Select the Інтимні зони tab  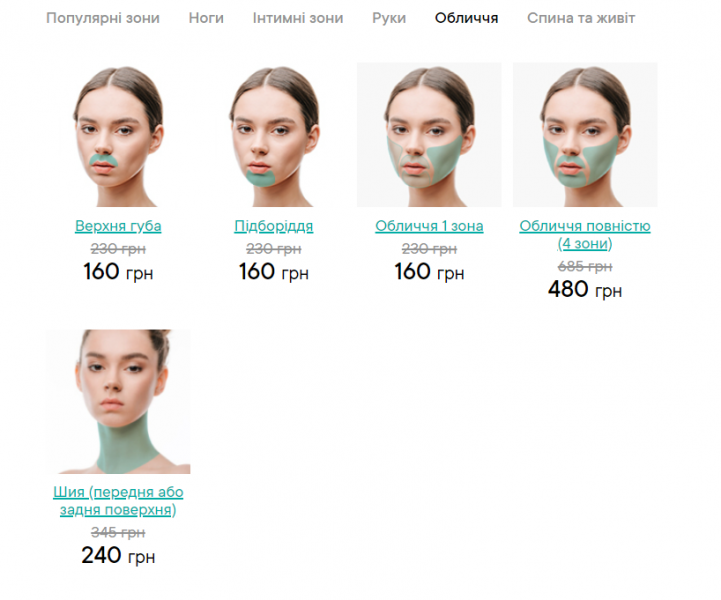298,18
